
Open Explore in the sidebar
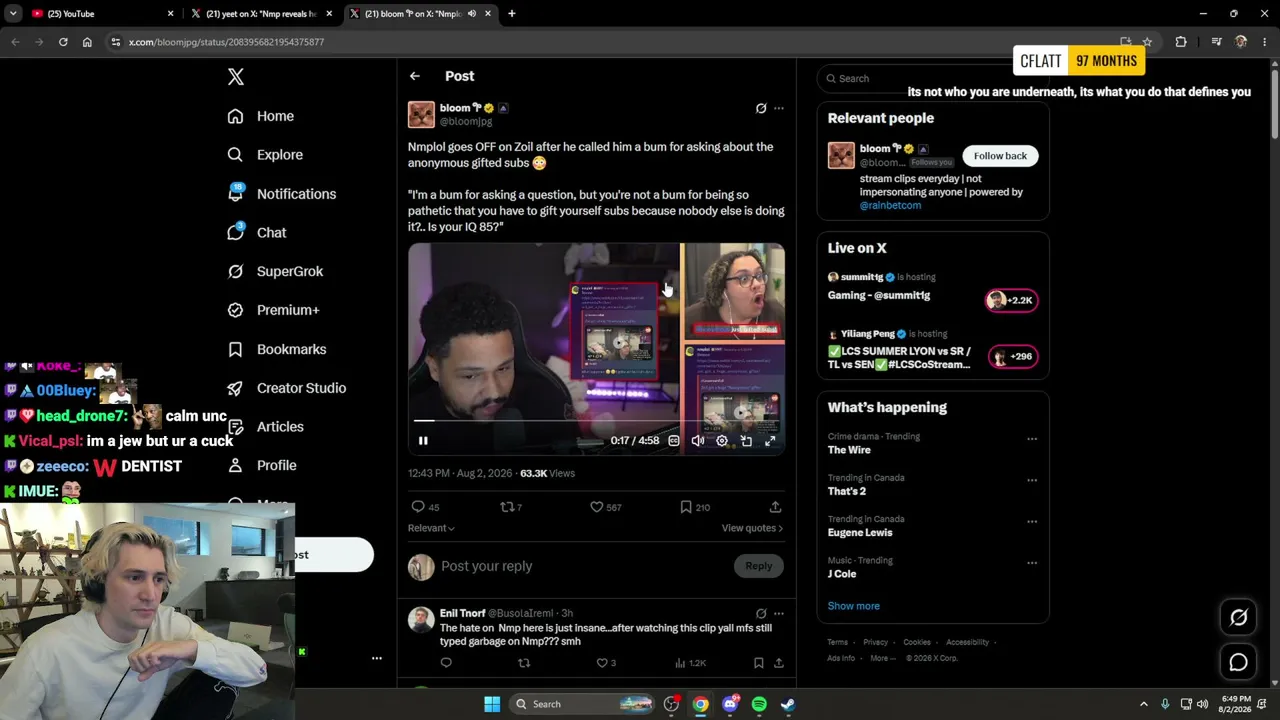tap(265, 155)
